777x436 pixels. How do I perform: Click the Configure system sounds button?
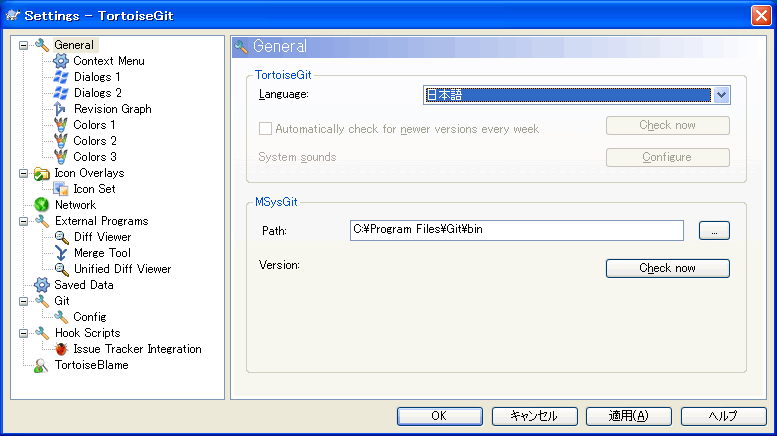667,157
